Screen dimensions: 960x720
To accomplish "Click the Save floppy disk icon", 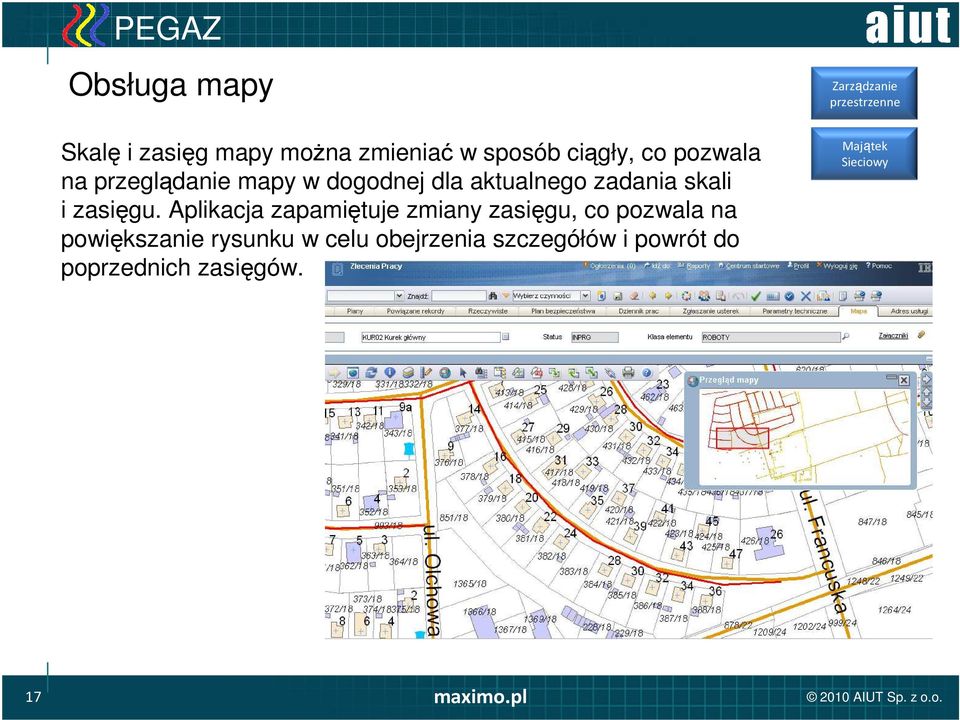I will (x=617, y=296).
